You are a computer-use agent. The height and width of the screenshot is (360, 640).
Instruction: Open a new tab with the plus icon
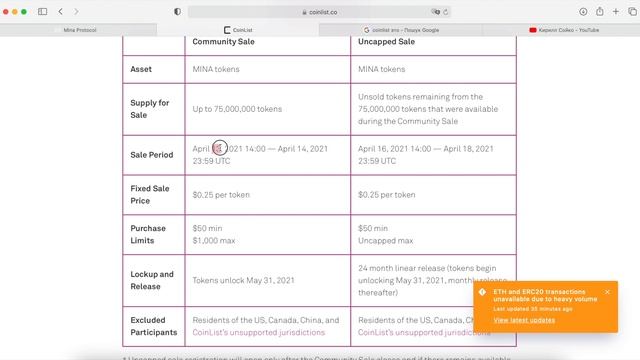click(x=616, y=12)
